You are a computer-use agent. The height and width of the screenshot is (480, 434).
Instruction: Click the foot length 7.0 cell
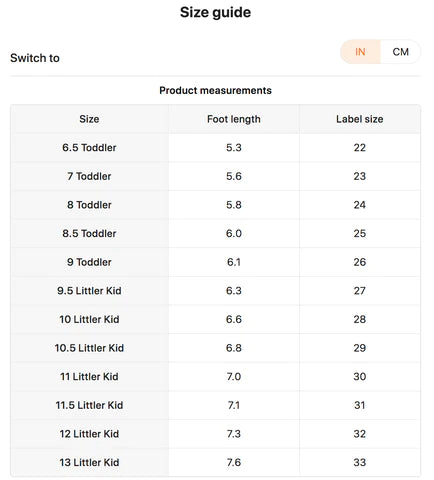(x=234, y=377)
